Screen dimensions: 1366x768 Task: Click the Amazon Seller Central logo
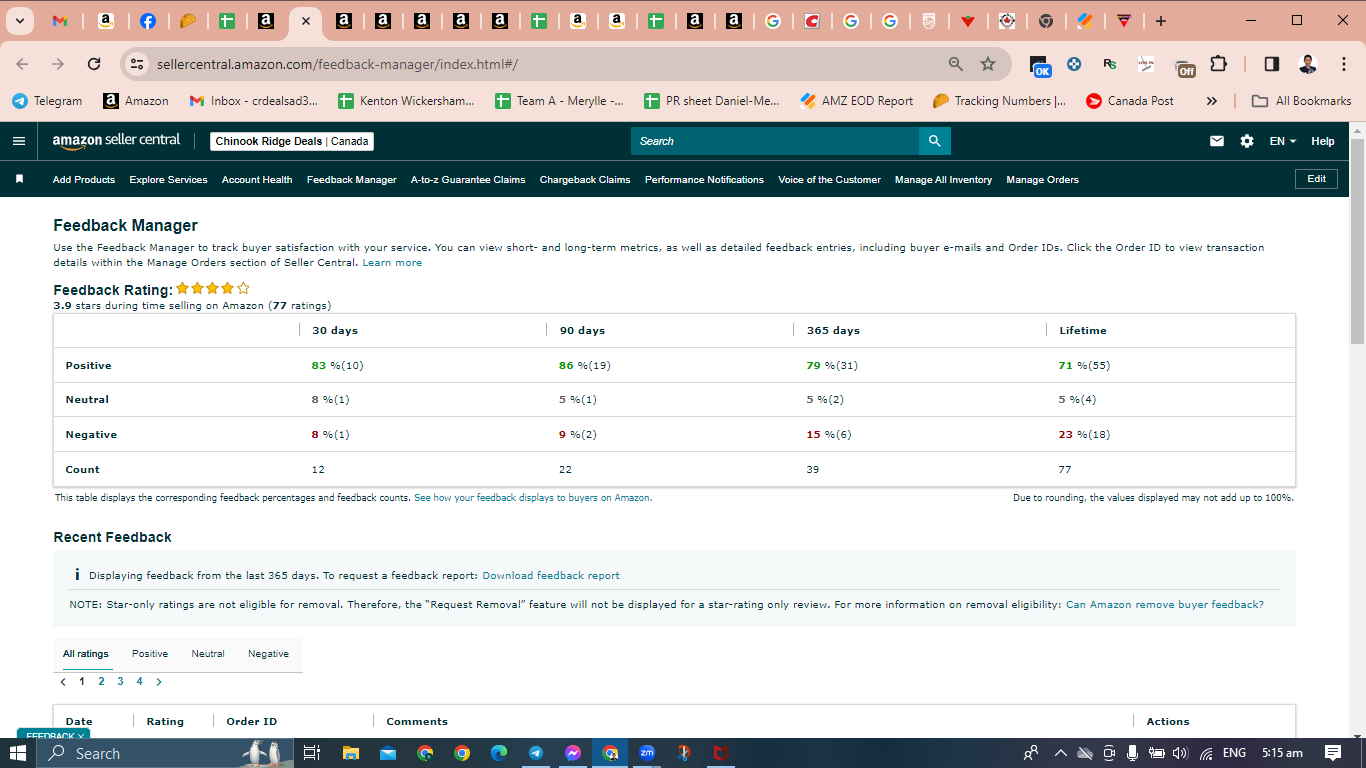(117, 140)
